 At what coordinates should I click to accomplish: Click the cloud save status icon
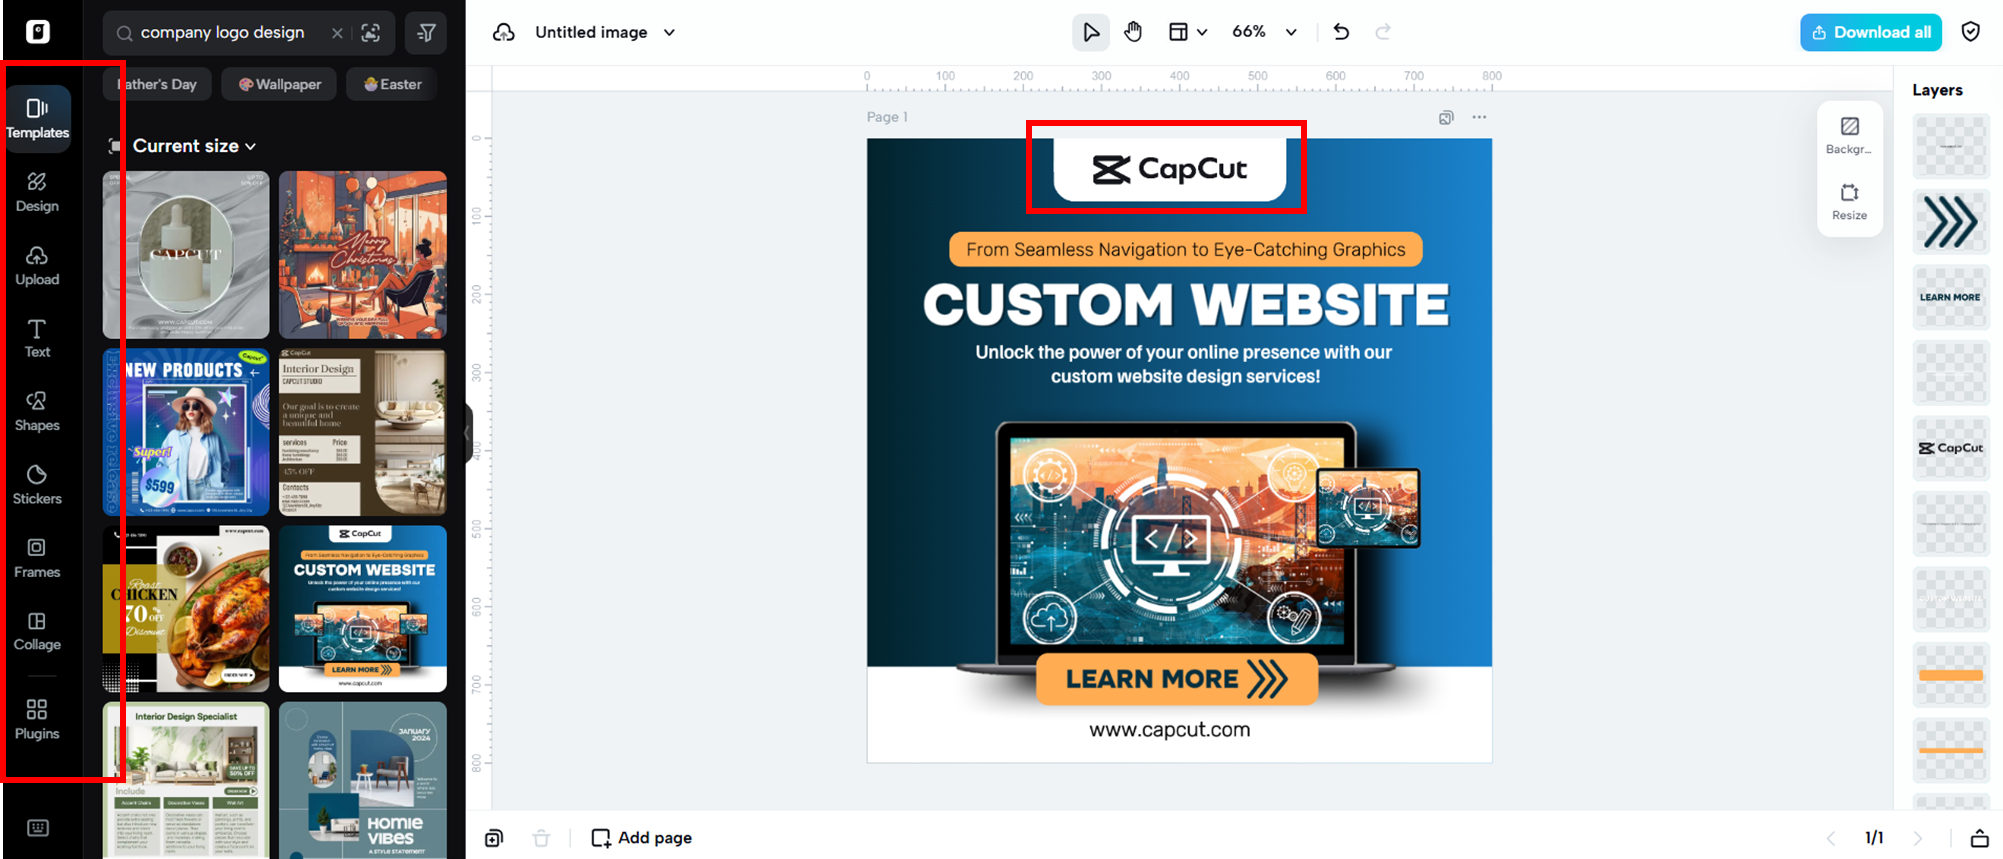(x=504, y=32)
